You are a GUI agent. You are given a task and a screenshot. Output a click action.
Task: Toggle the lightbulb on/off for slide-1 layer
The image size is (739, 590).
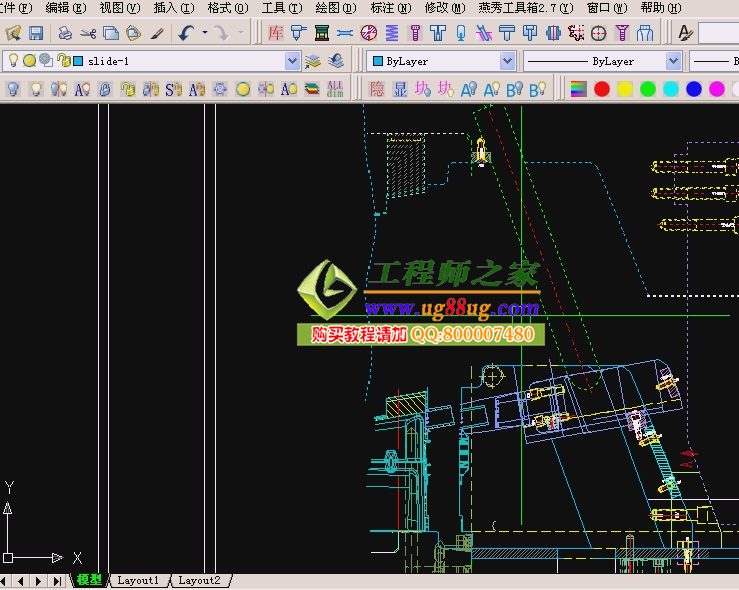14,61
